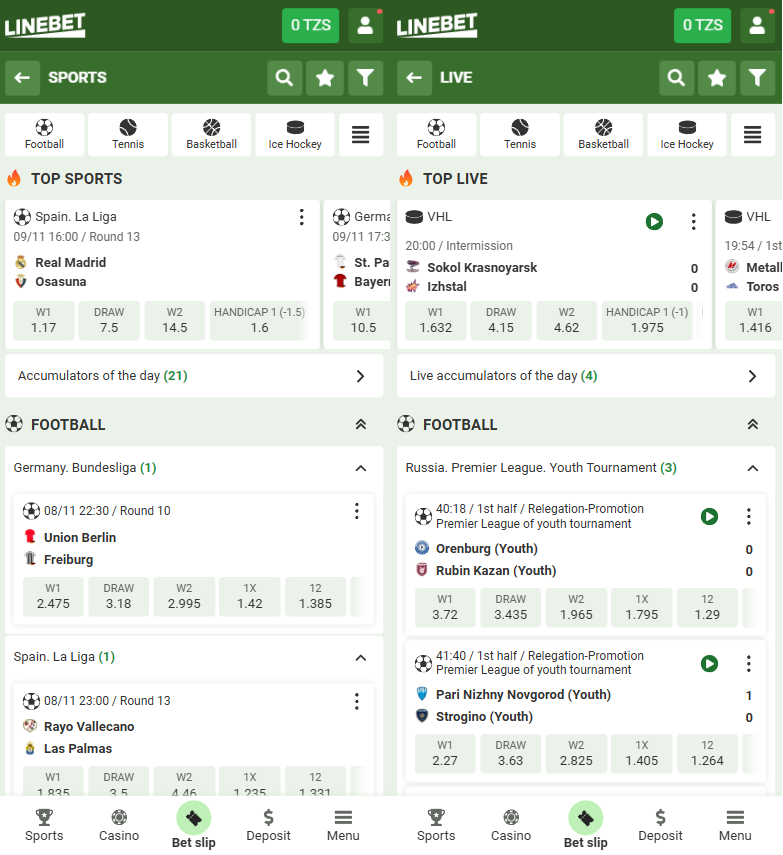Bet DRAW 7.5 on Real Madrid vs Osasuna

point(109,321)
